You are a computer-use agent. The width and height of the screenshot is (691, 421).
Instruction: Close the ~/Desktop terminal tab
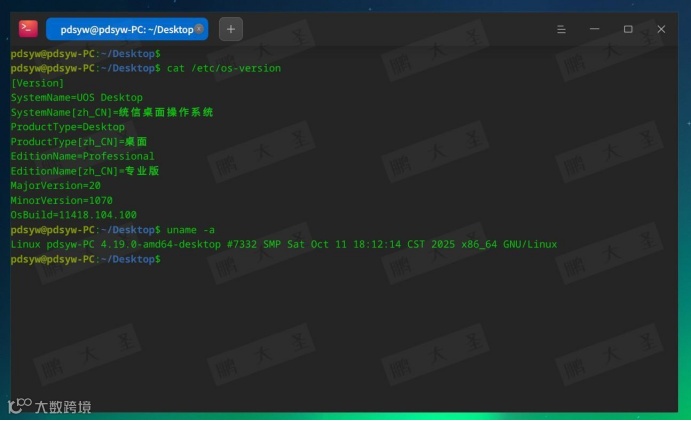[199, 29]
